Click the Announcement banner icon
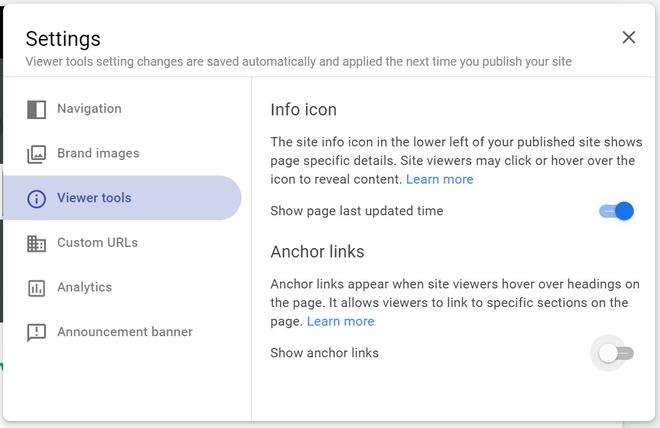 (x=37, y=332)
